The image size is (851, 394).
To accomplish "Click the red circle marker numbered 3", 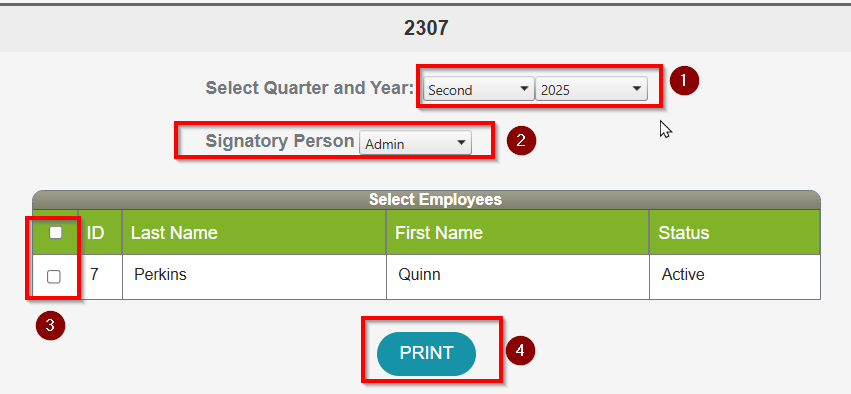I will pyautogui.click(x=50, y=326).
